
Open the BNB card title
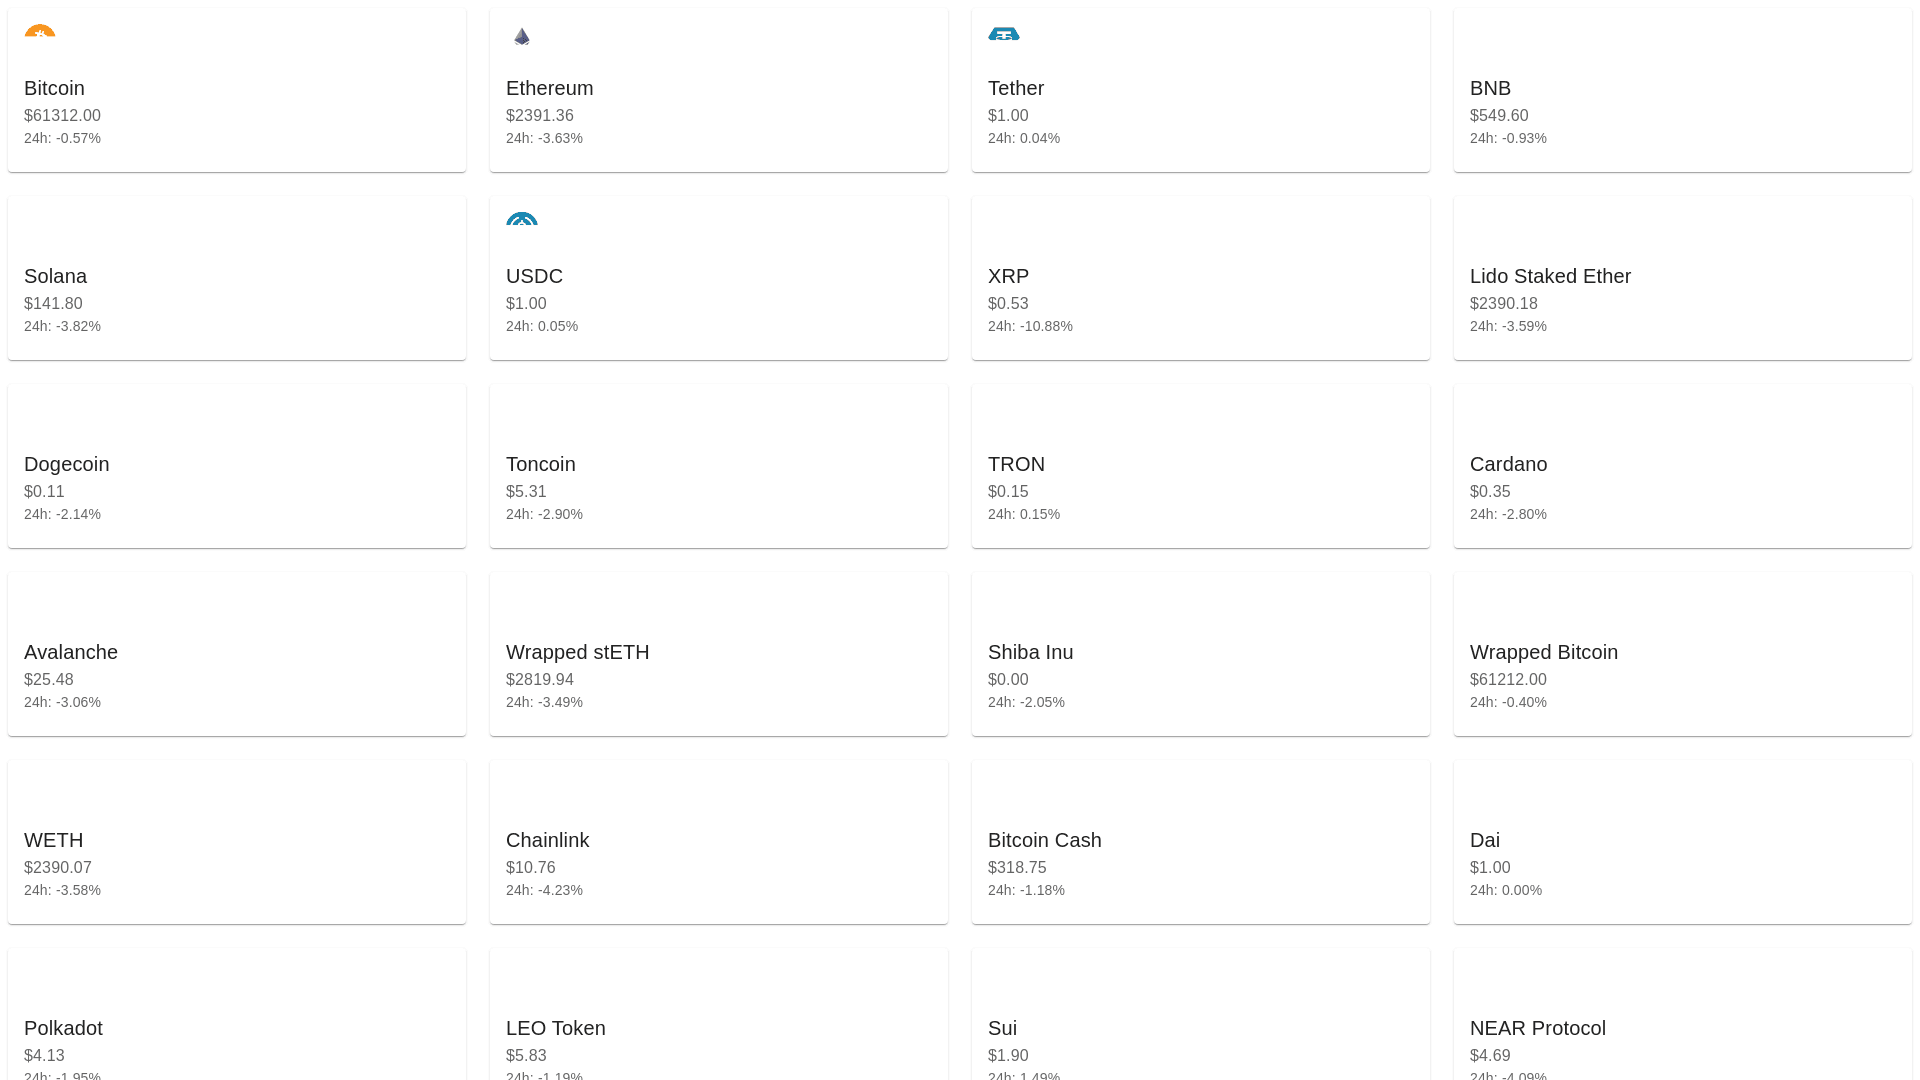click(1490, 88)
